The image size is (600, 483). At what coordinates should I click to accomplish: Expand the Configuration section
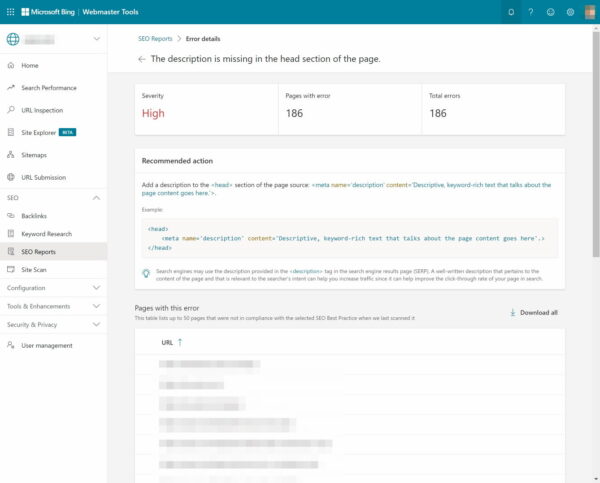[96, 287]
